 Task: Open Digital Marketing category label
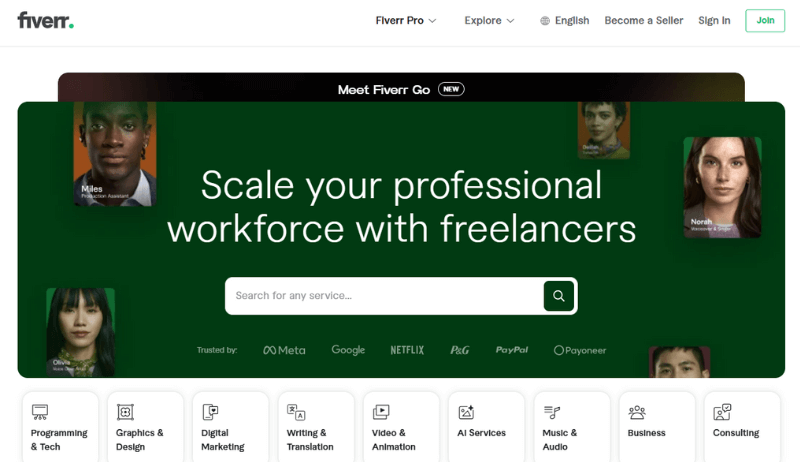click(222, 440)
